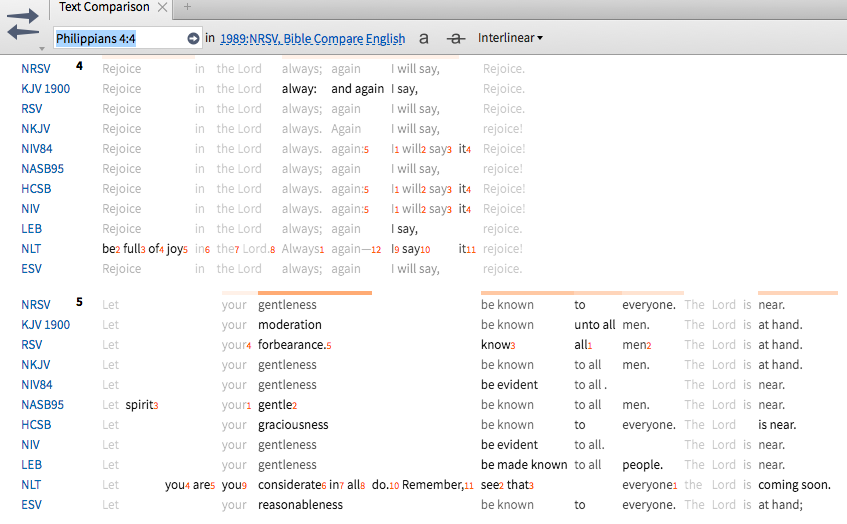Click NLT label in verse 5

(x=31, y=485)
